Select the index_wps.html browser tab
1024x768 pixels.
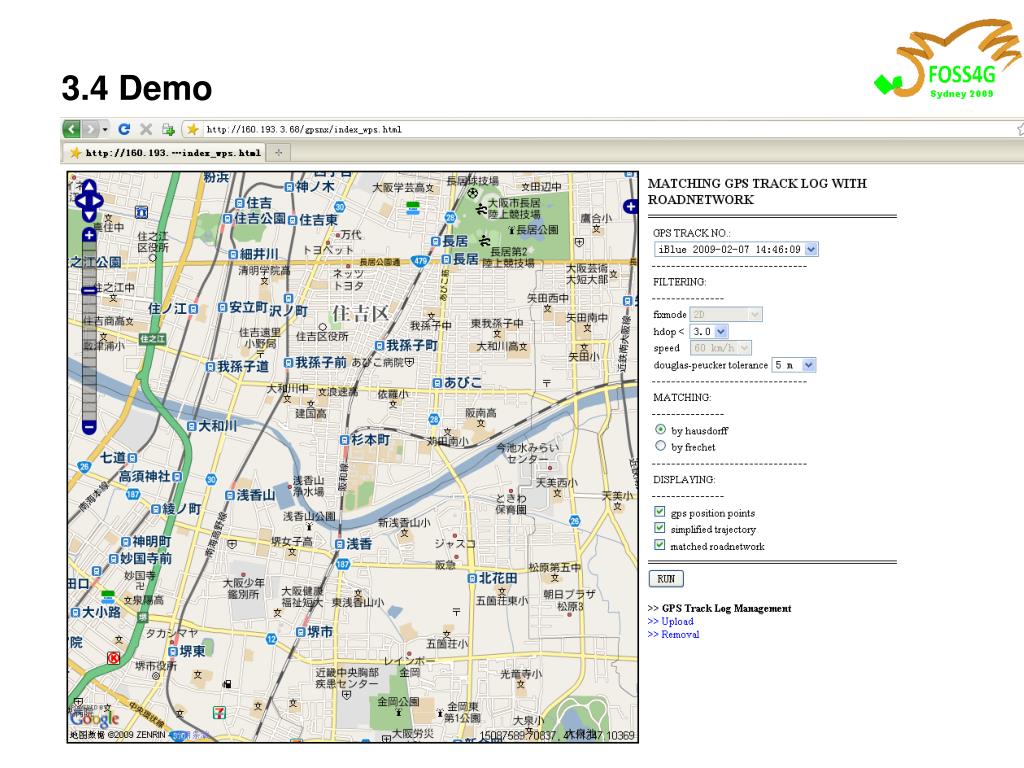click(x=166, y=153)
